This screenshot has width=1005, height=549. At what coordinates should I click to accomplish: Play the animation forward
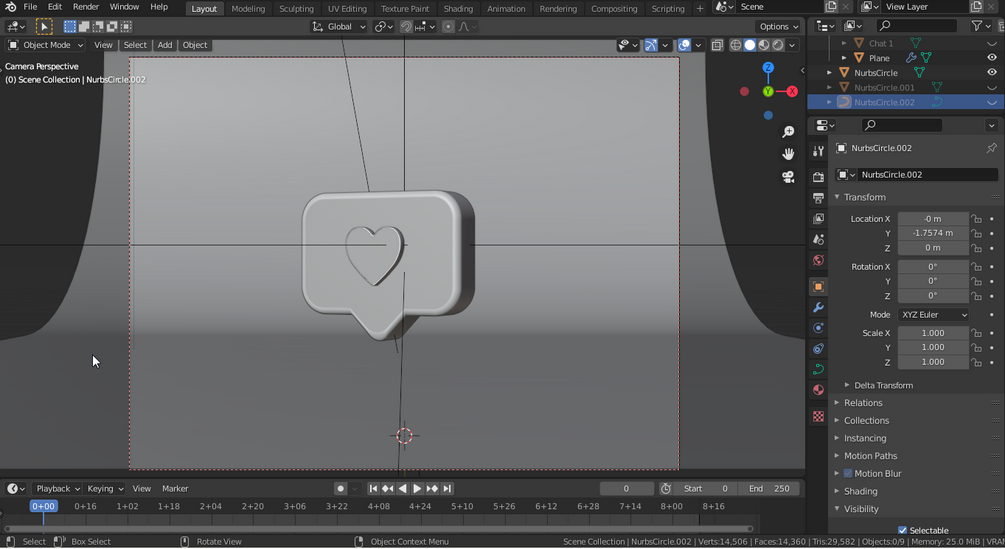point(417,489)
